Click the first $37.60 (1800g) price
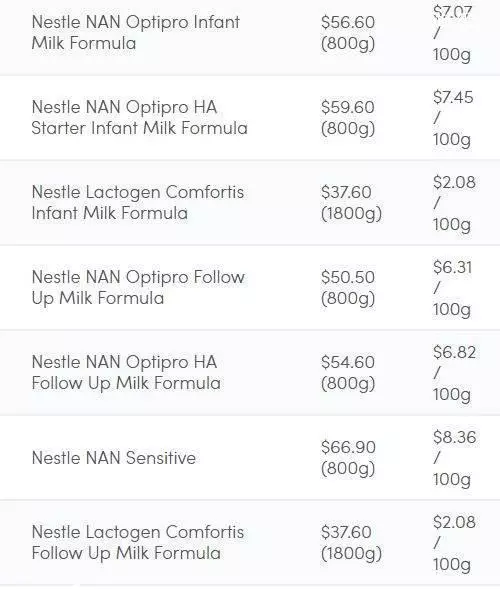500x589 pixels. click(351, 202)
